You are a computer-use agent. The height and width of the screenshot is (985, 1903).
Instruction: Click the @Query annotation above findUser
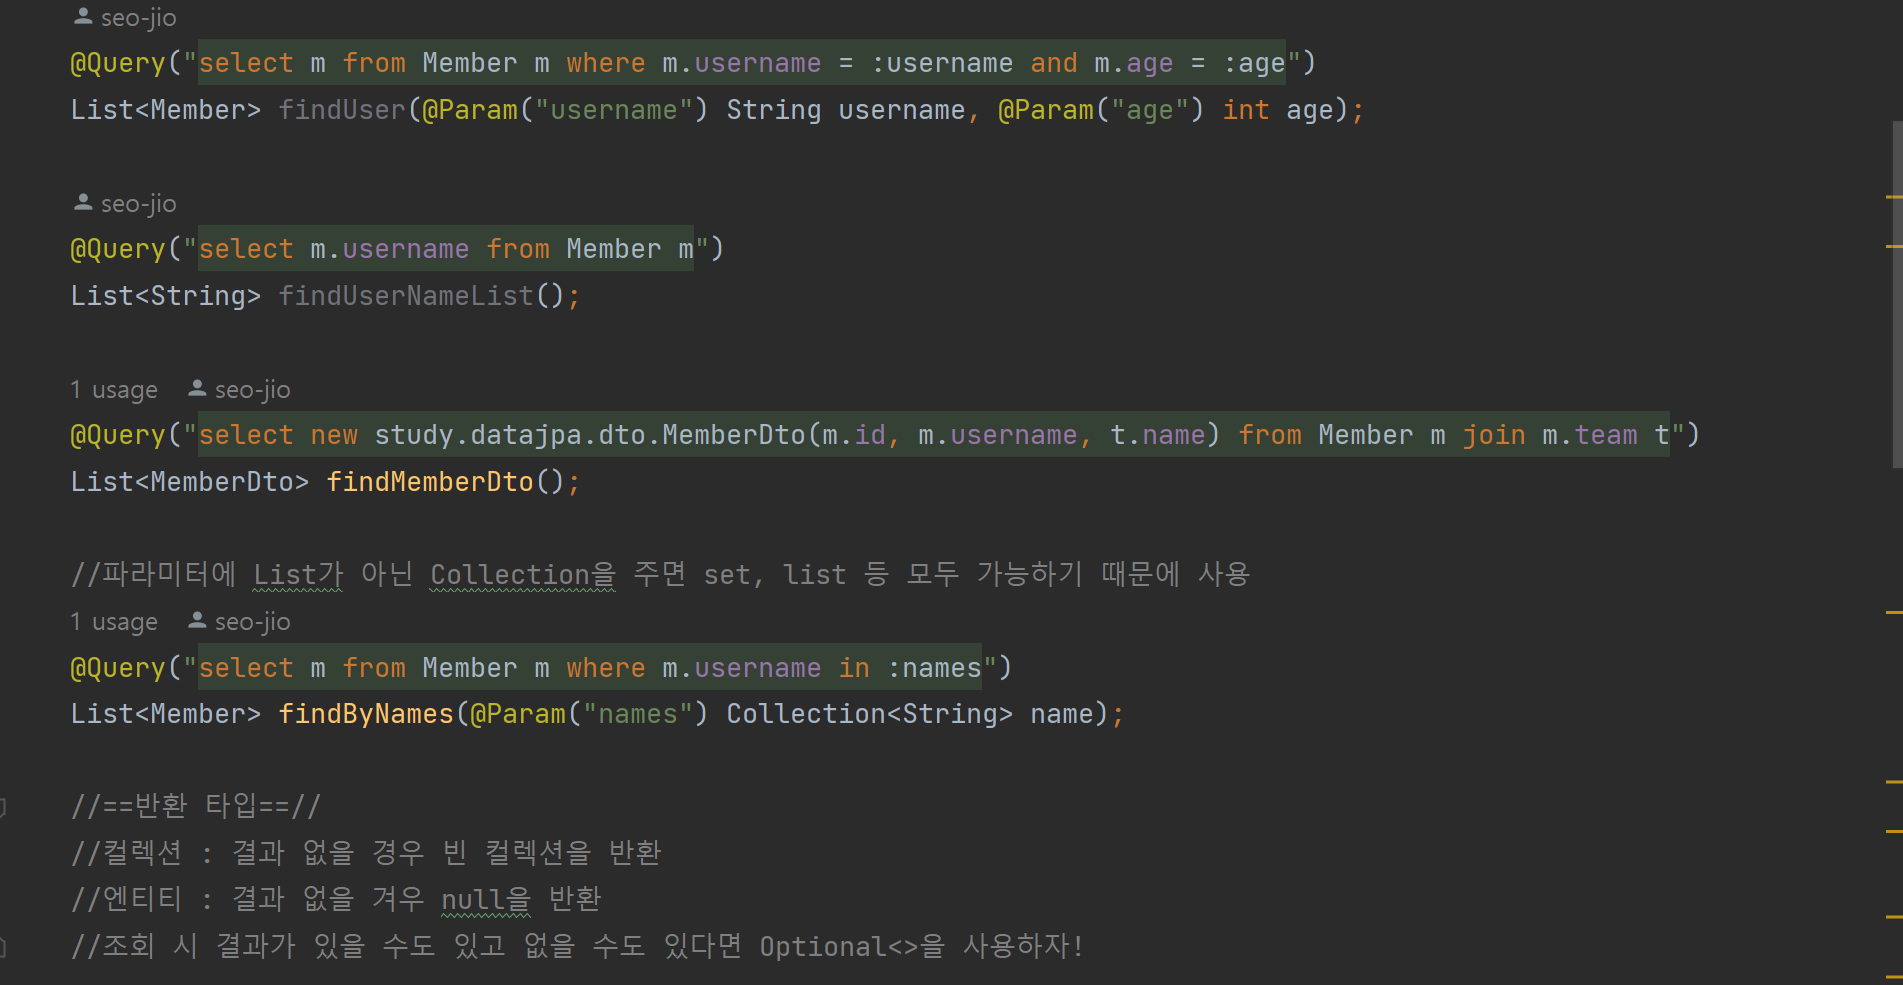[118, 63]
